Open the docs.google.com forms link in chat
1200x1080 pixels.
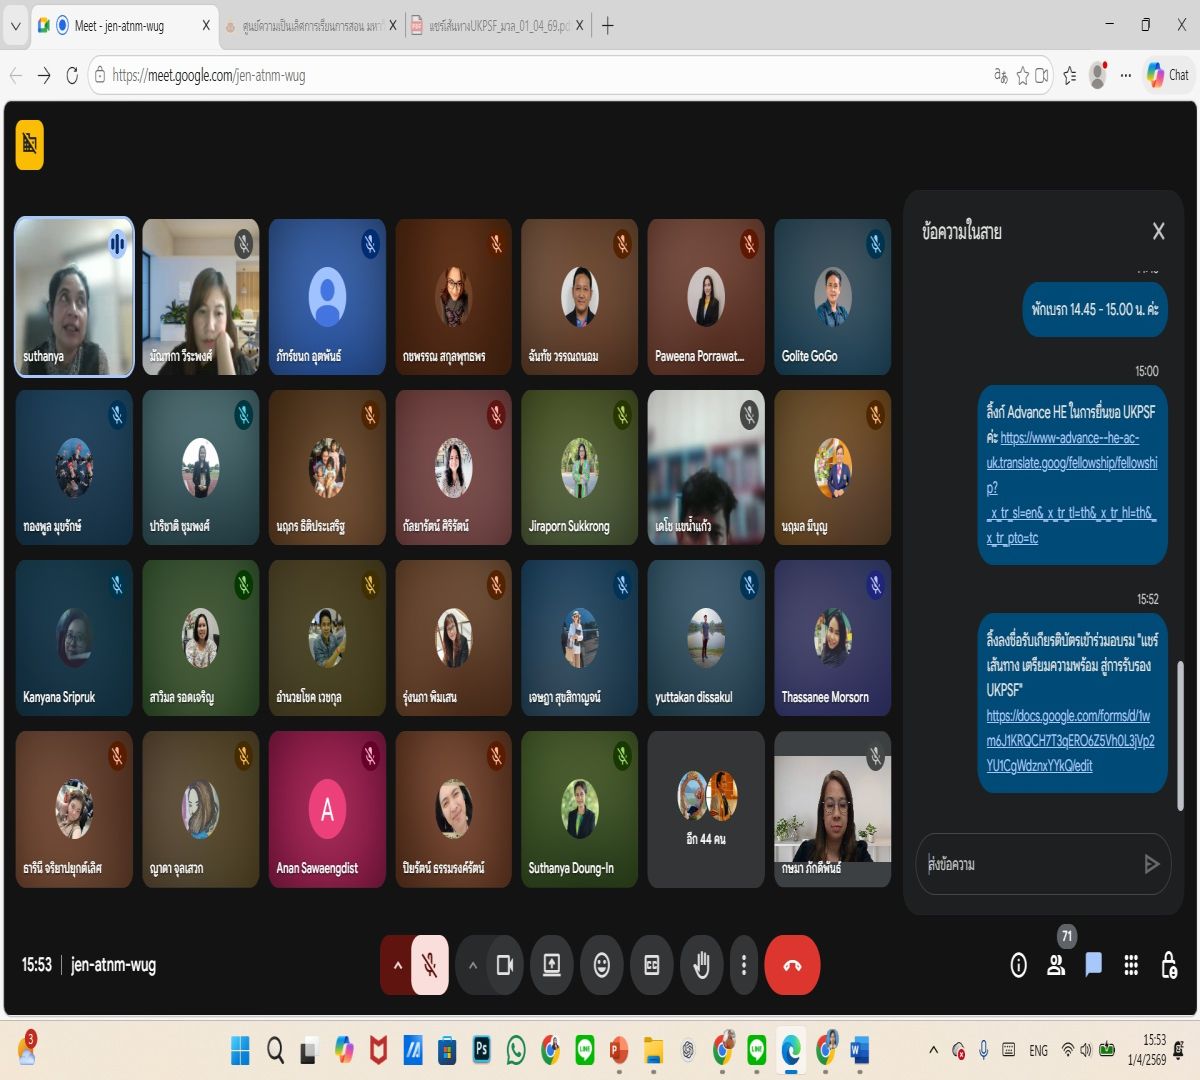click(x=1068, y=741)
